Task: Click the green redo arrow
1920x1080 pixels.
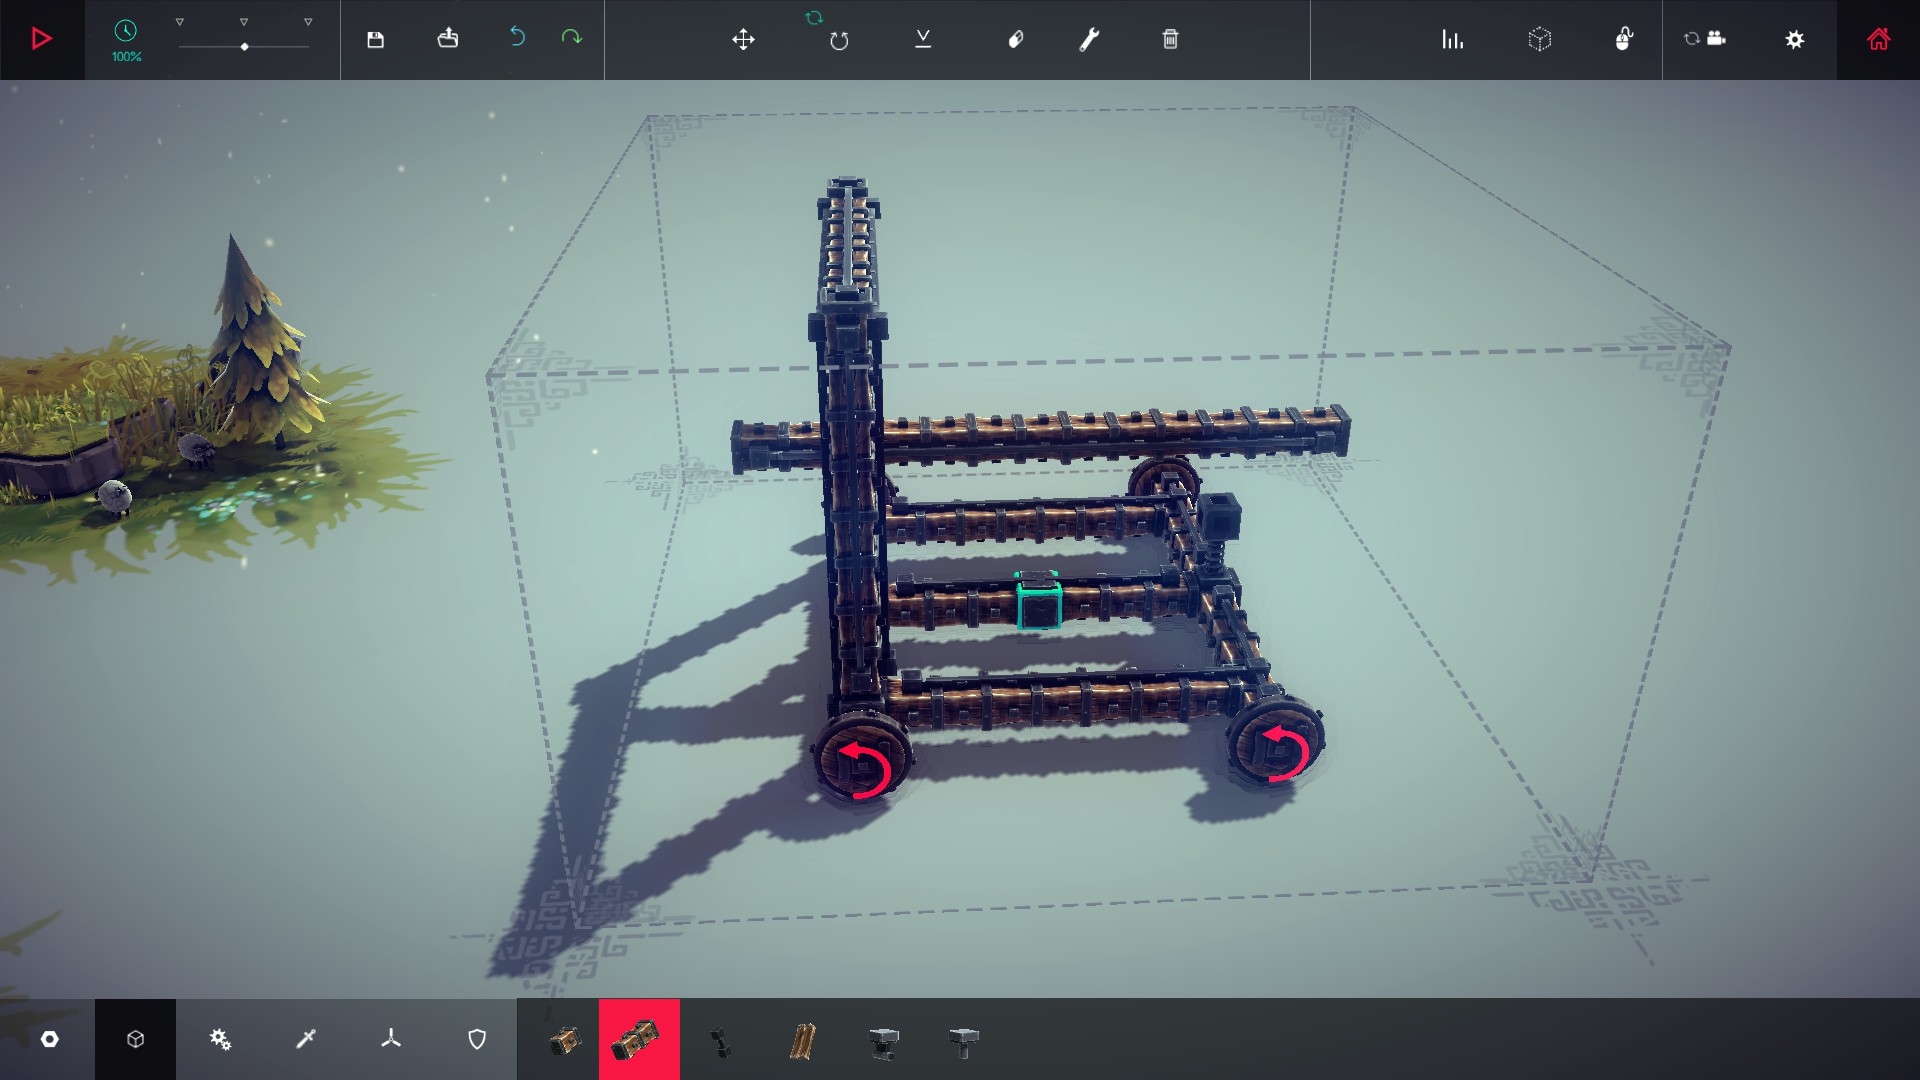Action: tap(571, 38)
